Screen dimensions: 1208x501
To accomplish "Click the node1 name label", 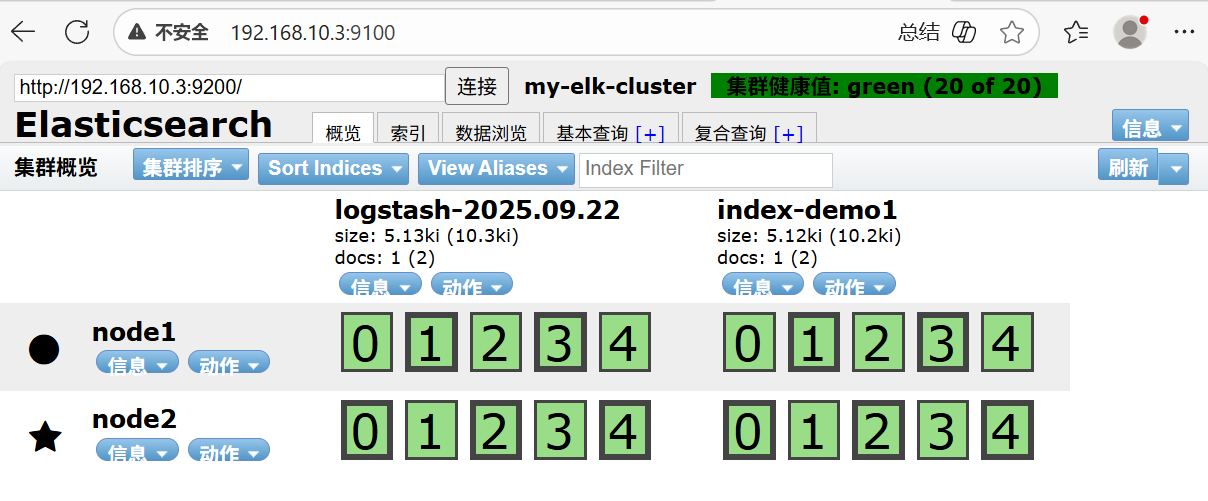I will [133, 332].
